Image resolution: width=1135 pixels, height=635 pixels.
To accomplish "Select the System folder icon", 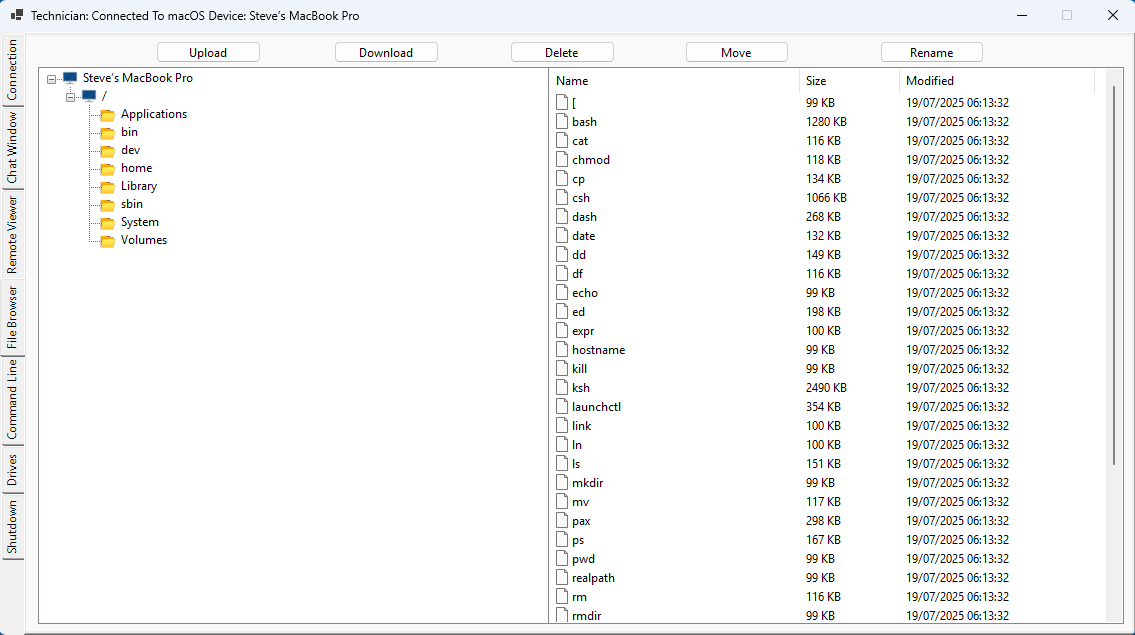I will point(108,223).
